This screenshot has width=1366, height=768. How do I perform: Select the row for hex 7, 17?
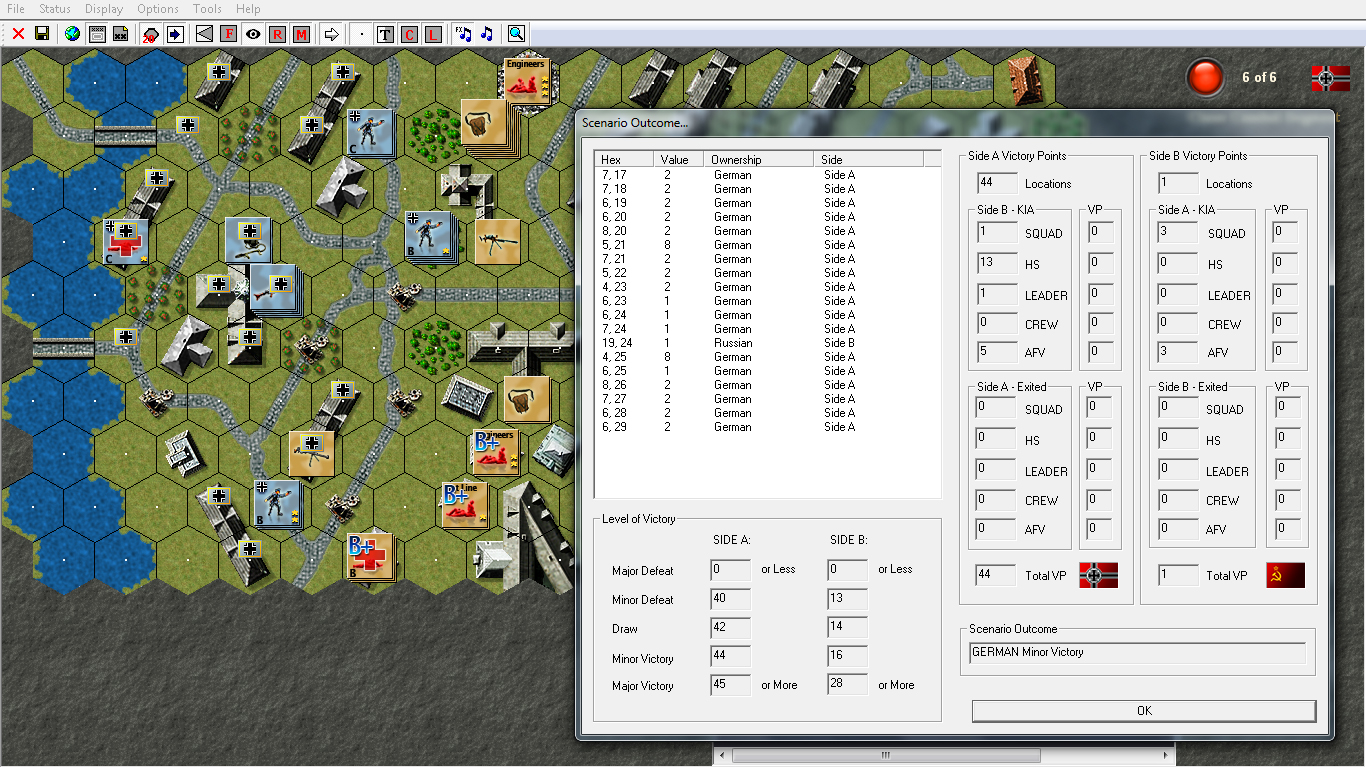(x=767, y=175)
